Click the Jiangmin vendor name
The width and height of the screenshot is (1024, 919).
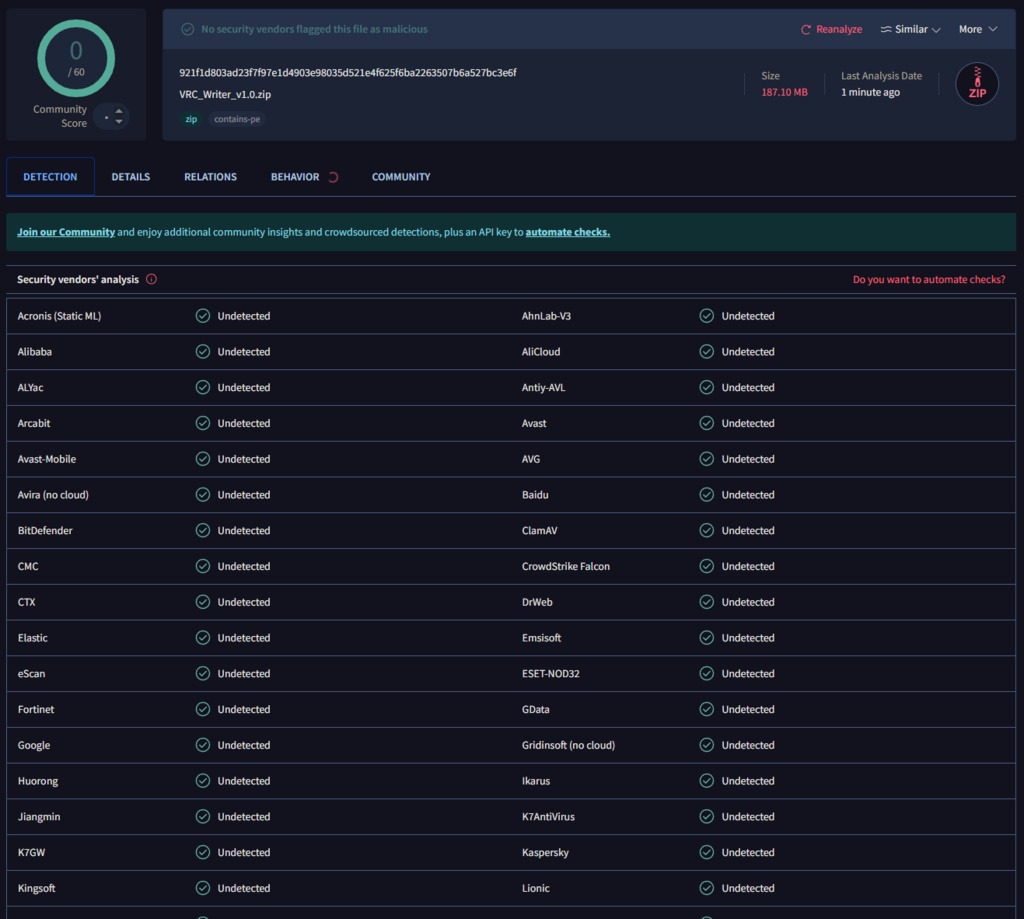[39, 817]
